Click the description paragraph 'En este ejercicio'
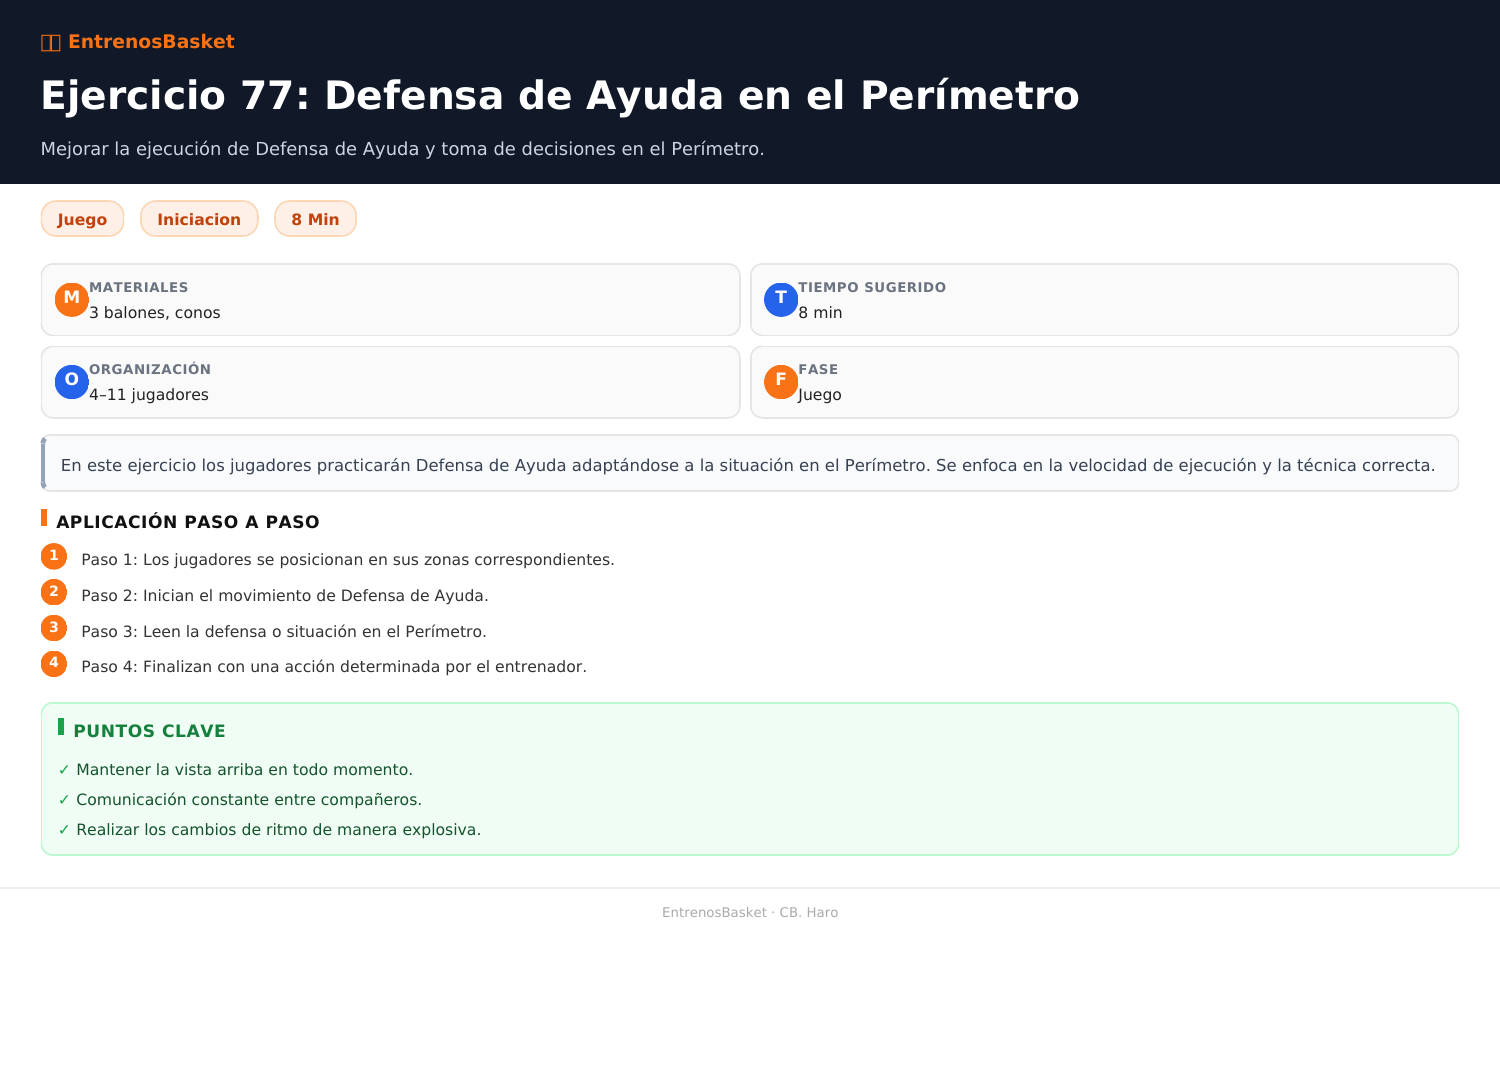The image size is (1500, 1088). coord(748,465)
